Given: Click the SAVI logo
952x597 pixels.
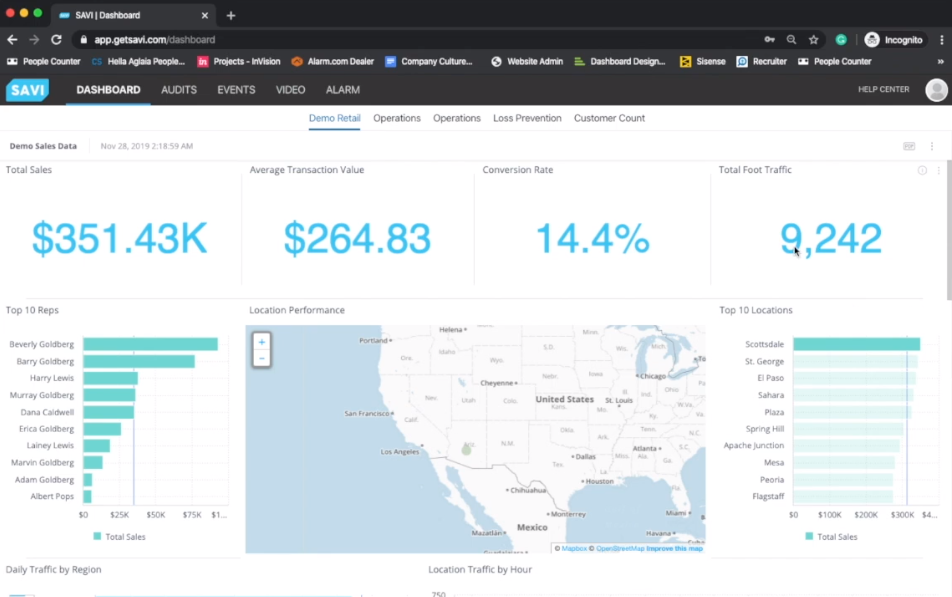Looking at the screenshot, I should pyautogui.click(x=27, y=90).
